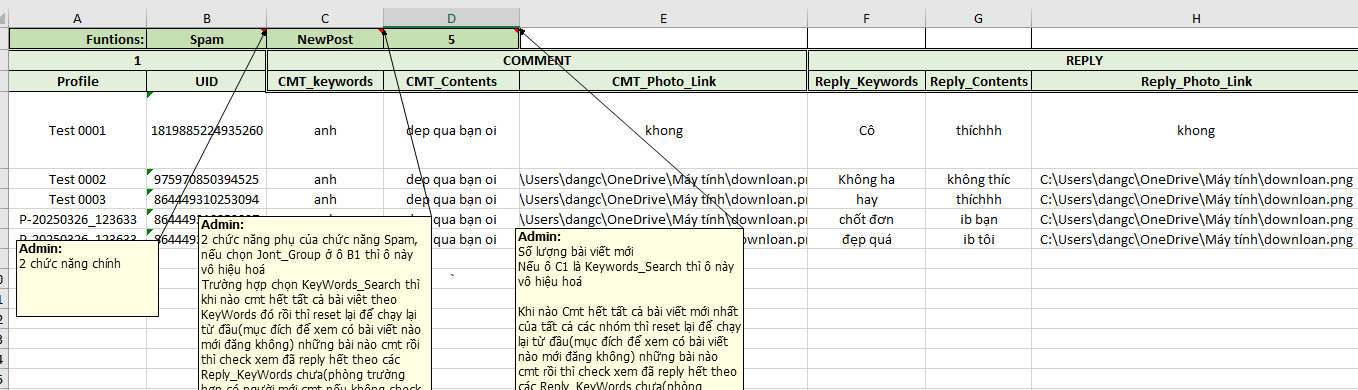The height and width of the screenshot is (390, 1358).
Task: Click the UID 1819885224935260 cell
Action: click(207, 130)
